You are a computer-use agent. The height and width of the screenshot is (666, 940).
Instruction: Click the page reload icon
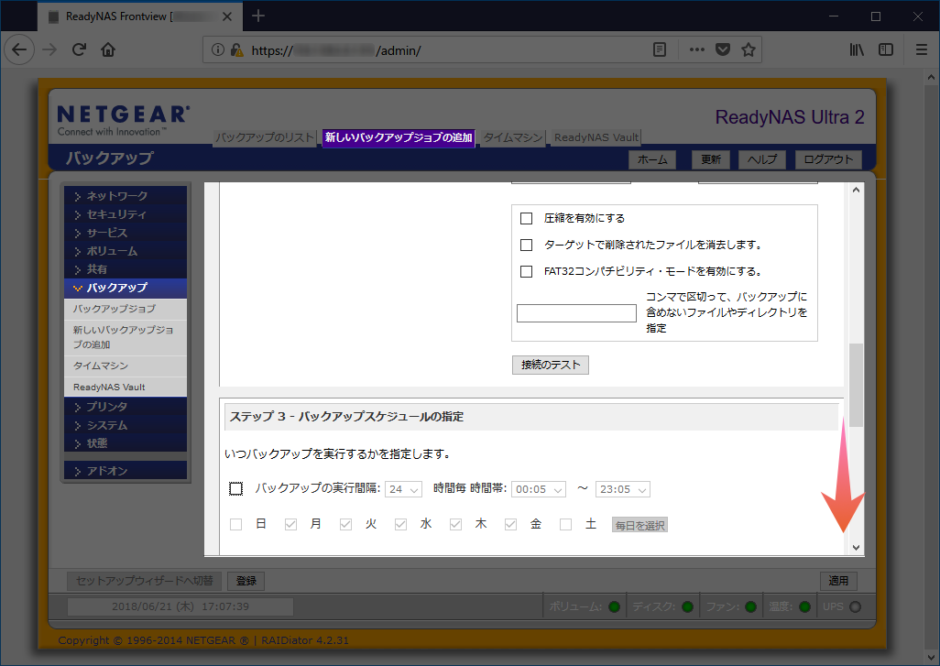[79, 48]
